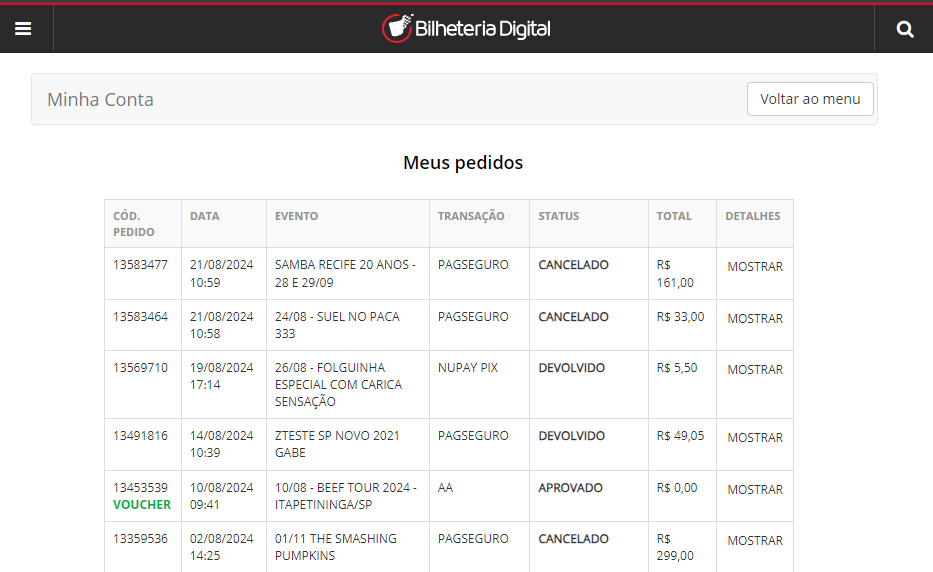Click date 14/08/2024 10:39
This screenshot has height=572, width=933.
coord(221,444)
